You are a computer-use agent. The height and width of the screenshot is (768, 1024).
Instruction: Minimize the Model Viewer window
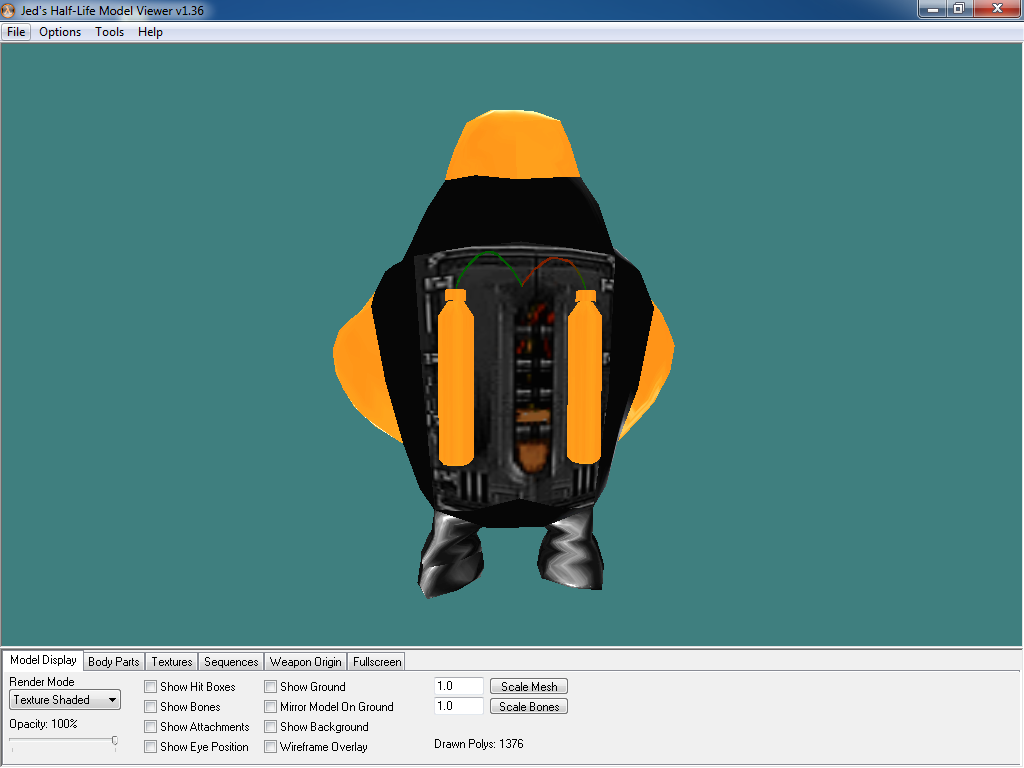tap(933, 9)
